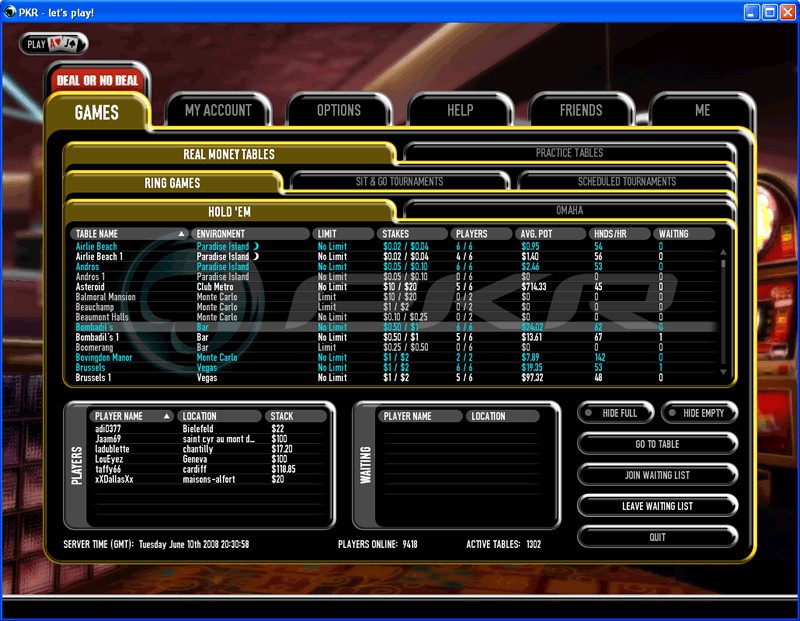Select the Bovingdon Manor table row

pyautogui.click(x=395, y=357)
